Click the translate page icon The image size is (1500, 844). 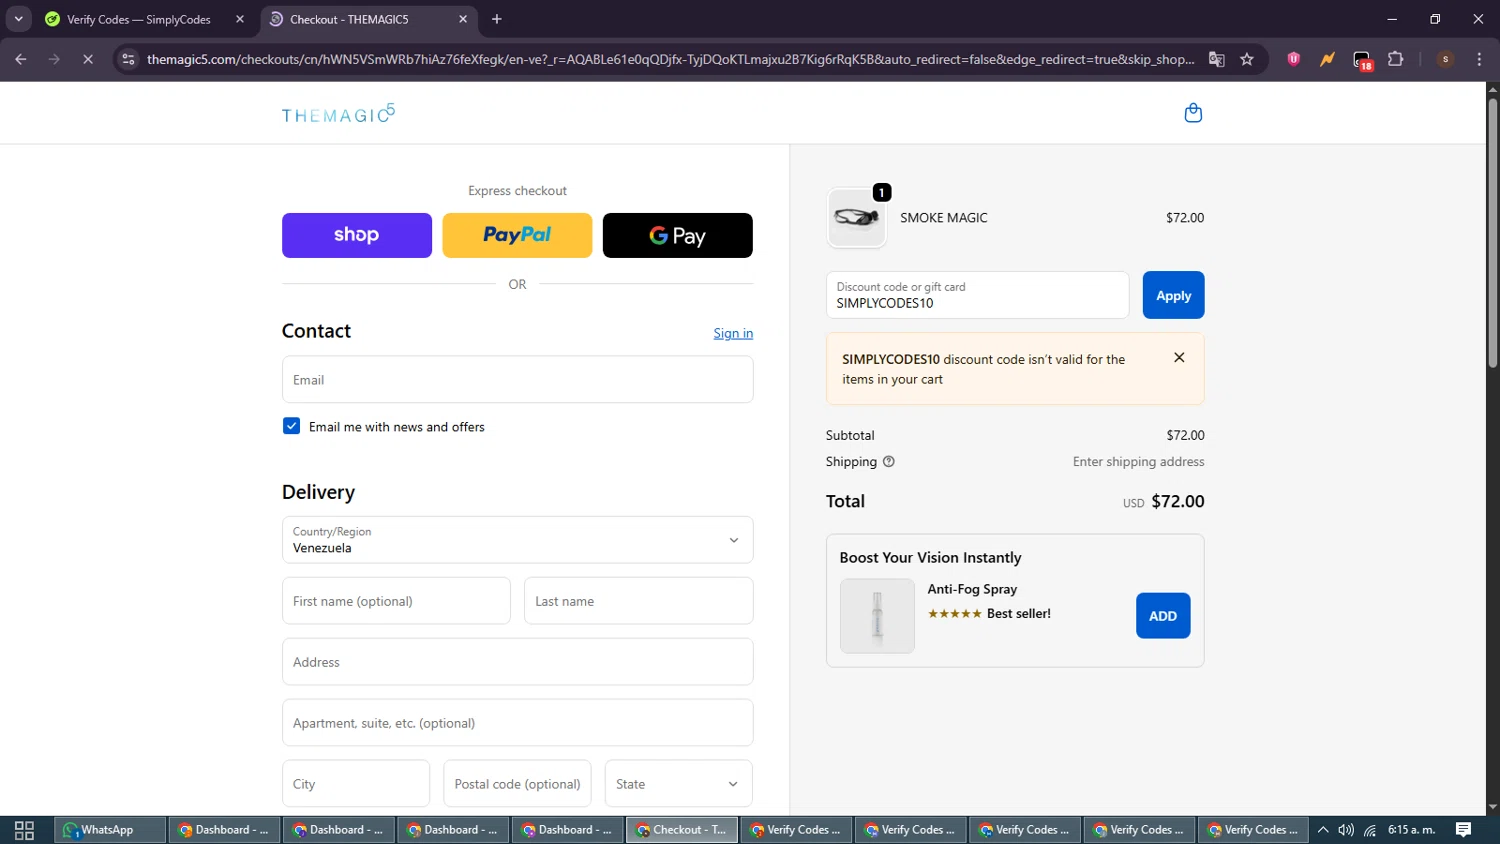1216,59
